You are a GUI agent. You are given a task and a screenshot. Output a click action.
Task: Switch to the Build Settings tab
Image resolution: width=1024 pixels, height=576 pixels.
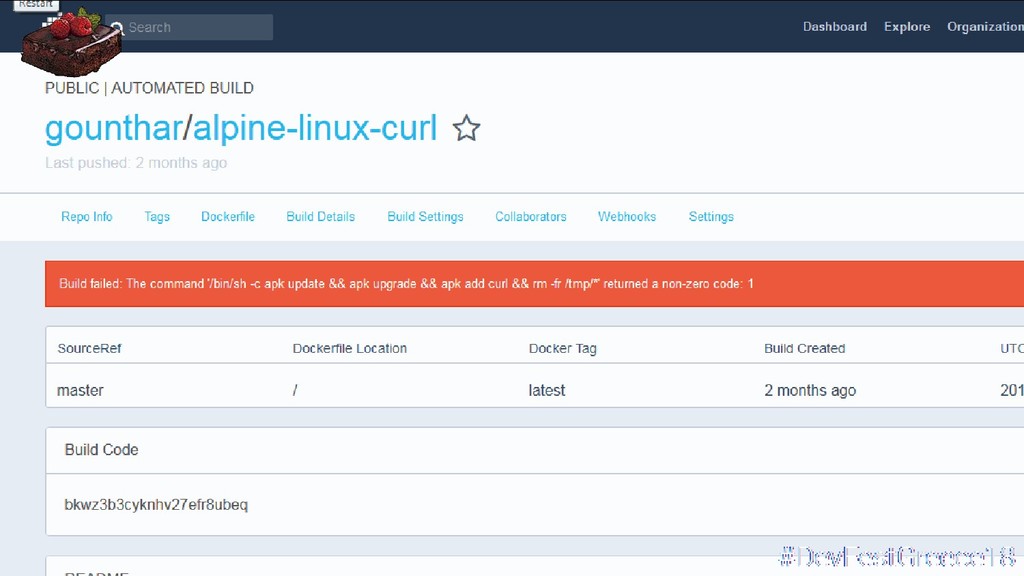(425, 217)
